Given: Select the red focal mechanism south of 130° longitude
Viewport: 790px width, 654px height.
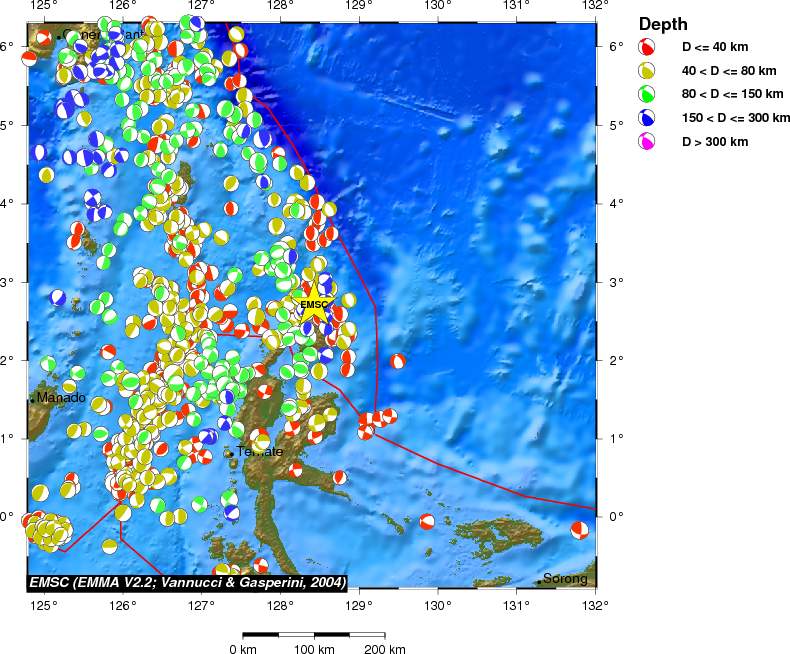Looking at the screenshot, I should click(427, 521).
